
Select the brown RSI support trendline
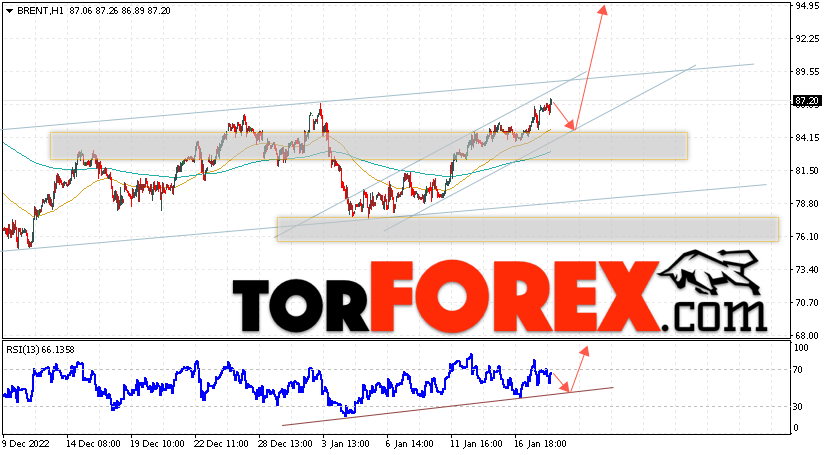[448, 406]
